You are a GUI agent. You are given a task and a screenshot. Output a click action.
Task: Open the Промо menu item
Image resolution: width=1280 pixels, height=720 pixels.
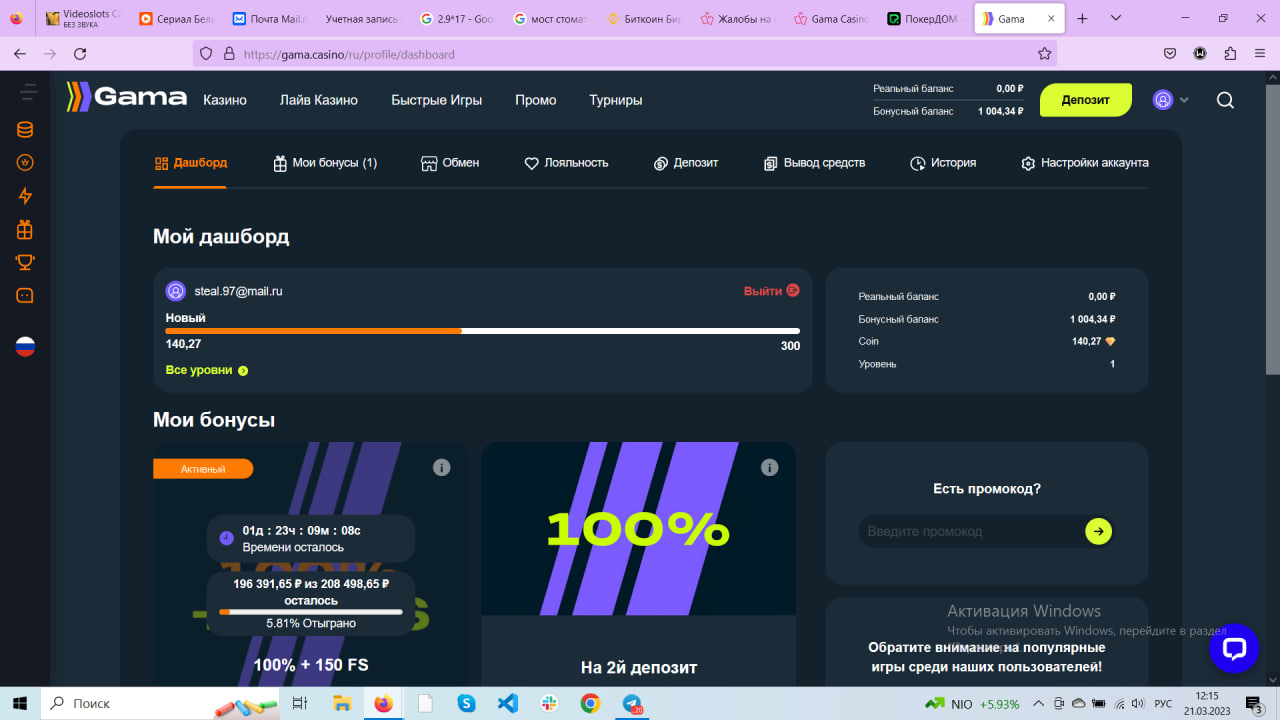tap(536, 100)
